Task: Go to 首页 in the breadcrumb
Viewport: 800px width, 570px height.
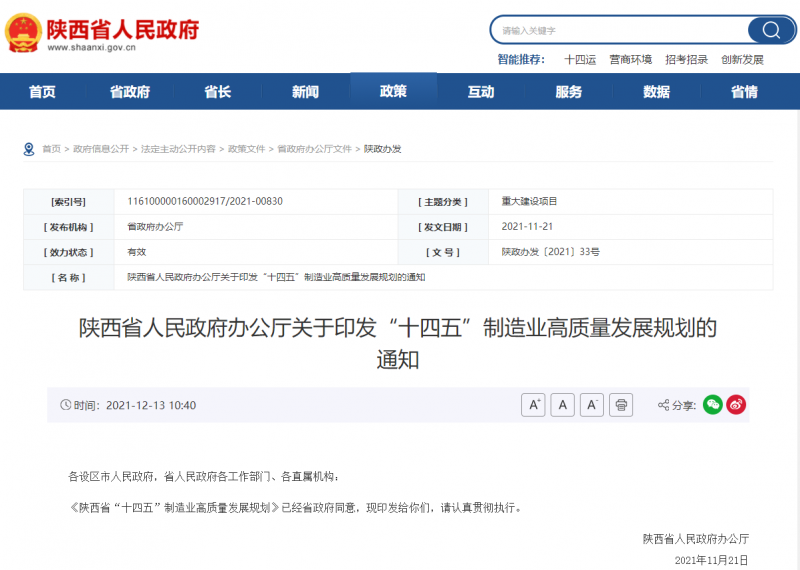Action: 52,149
